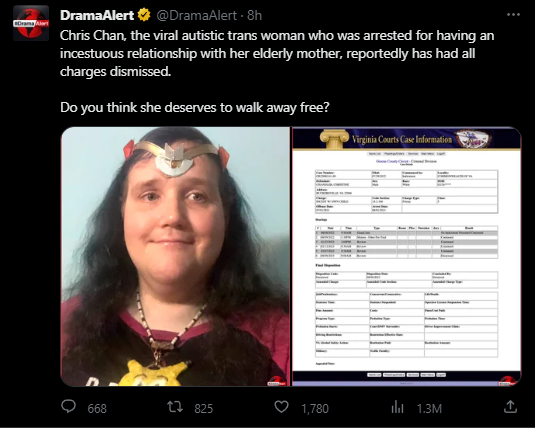Viewport: 535px width, 428px height.
Task: Click the gold verified badge
Action: click(x=144, y=15)
